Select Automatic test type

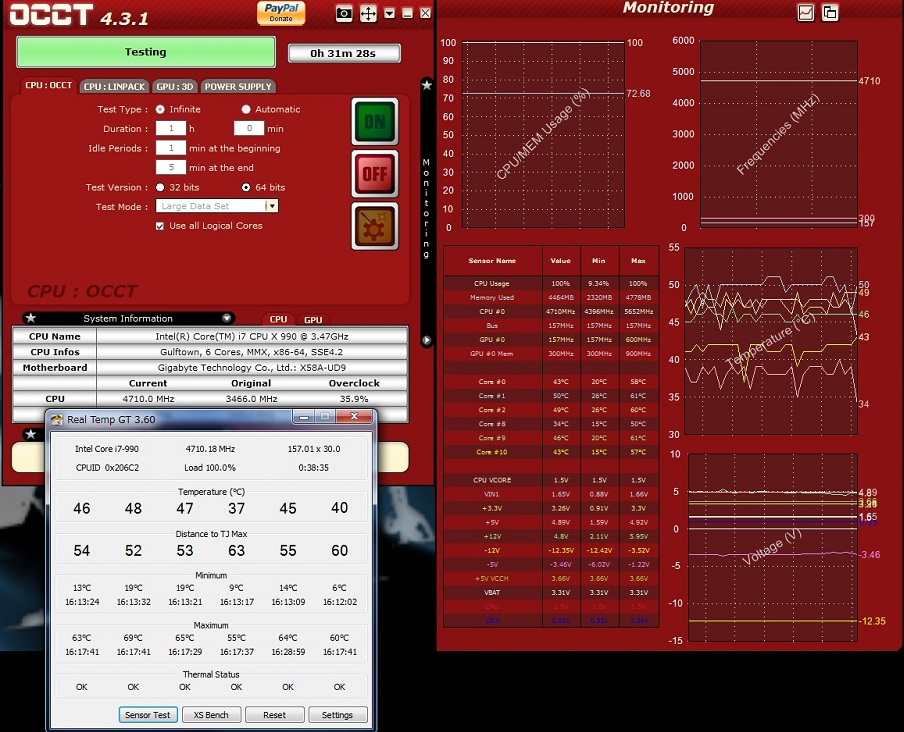click(x=246, y=110)
